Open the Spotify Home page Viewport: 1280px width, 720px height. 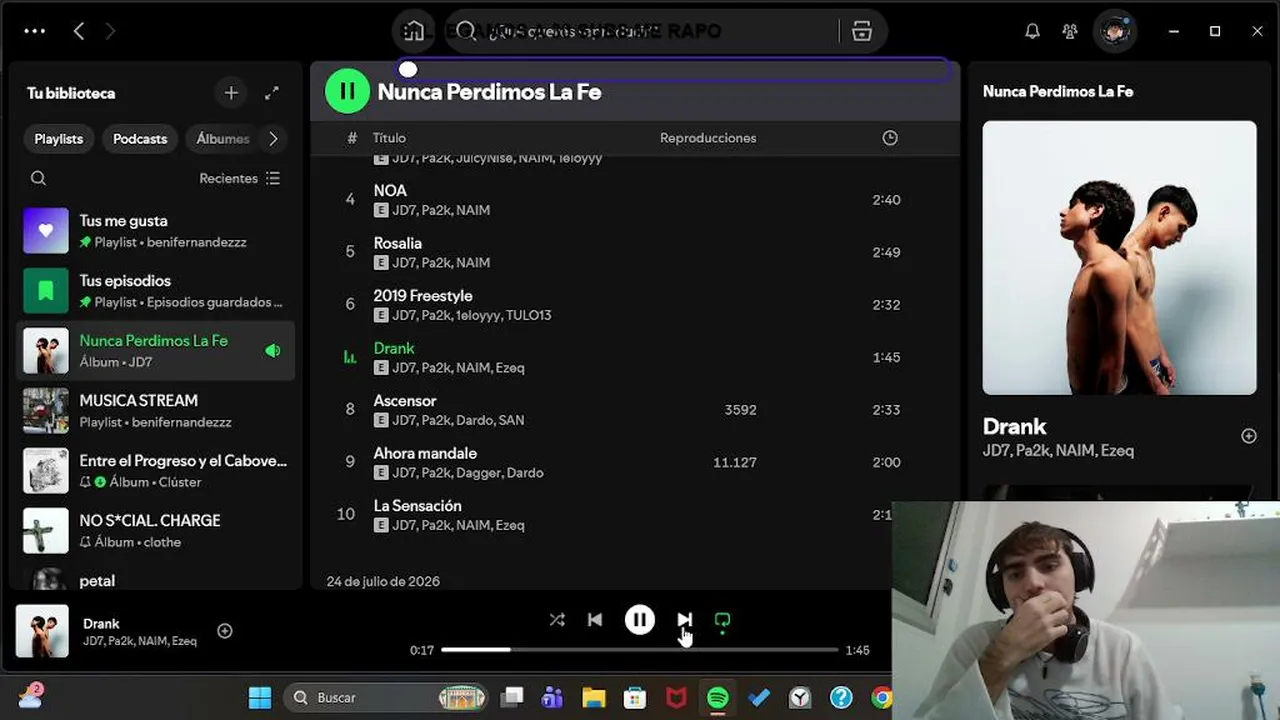coord(413,31)
